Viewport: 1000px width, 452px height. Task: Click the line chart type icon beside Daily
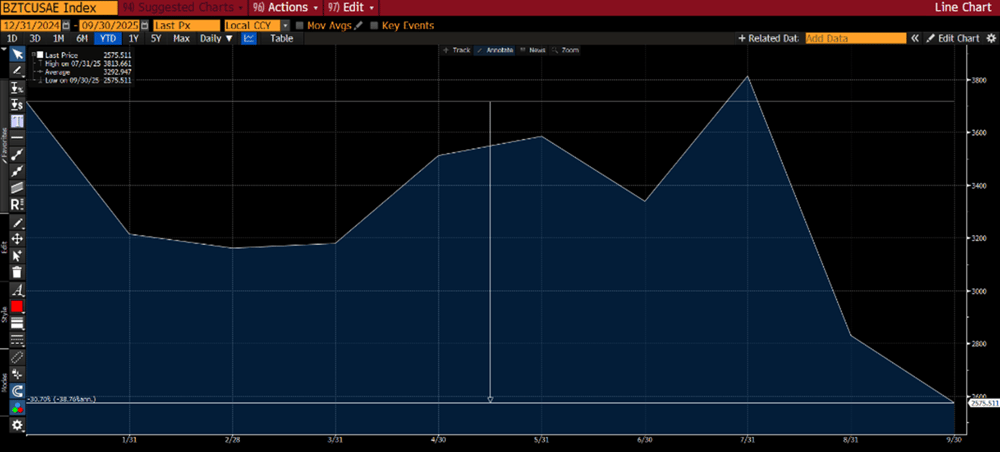pos(249,38)
